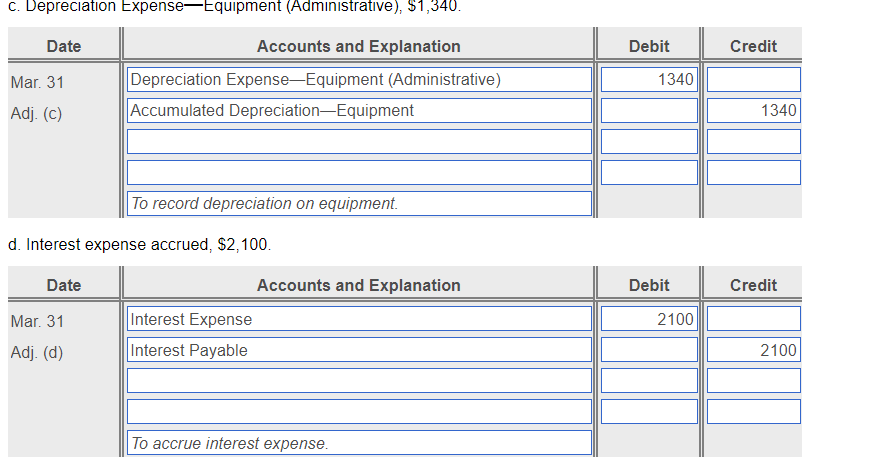Click the Debit column header in the interest table

(649, 285)
